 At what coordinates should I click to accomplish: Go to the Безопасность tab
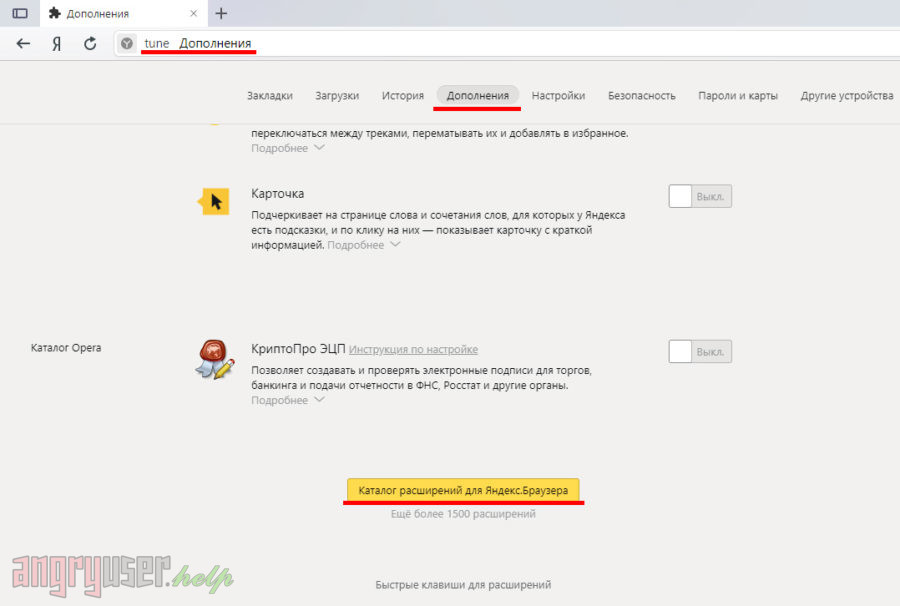click(x=641, y=96)
